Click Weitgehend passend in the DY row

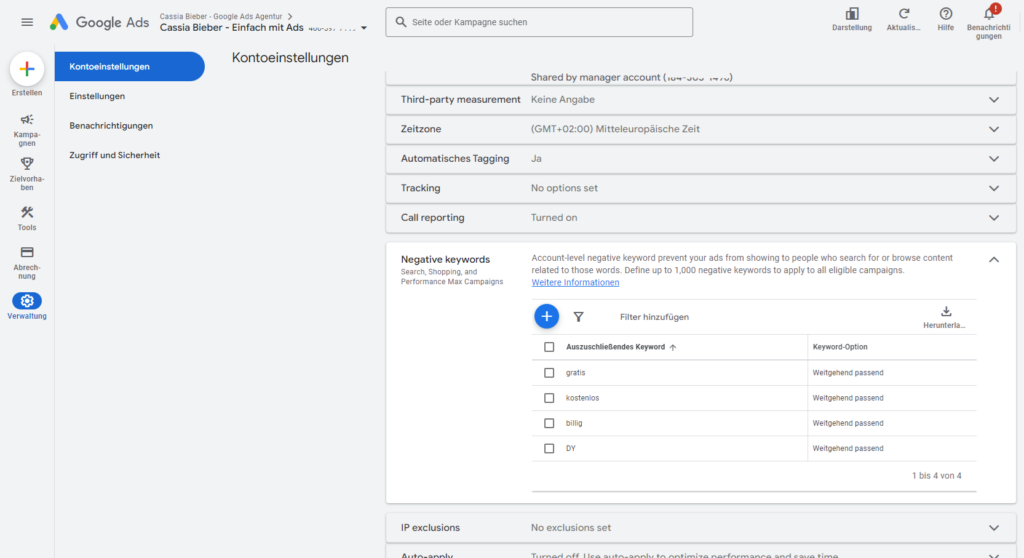click(x=848, y=448)
